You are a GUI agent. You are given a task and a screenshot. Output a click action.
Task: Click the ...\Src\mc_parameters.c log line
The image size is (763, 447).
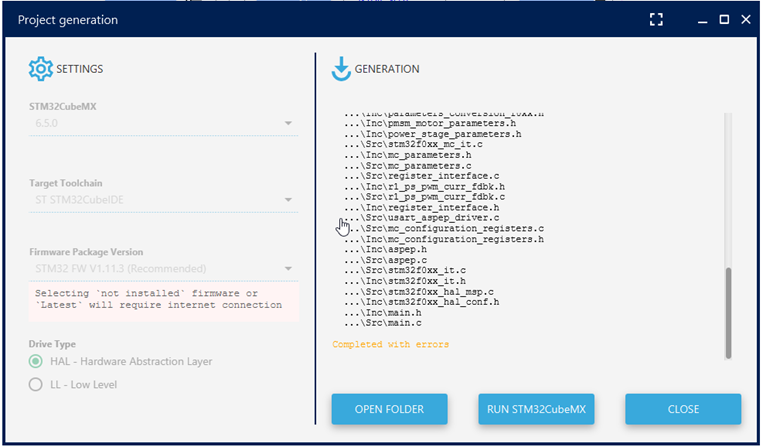(x=408, y=166)
